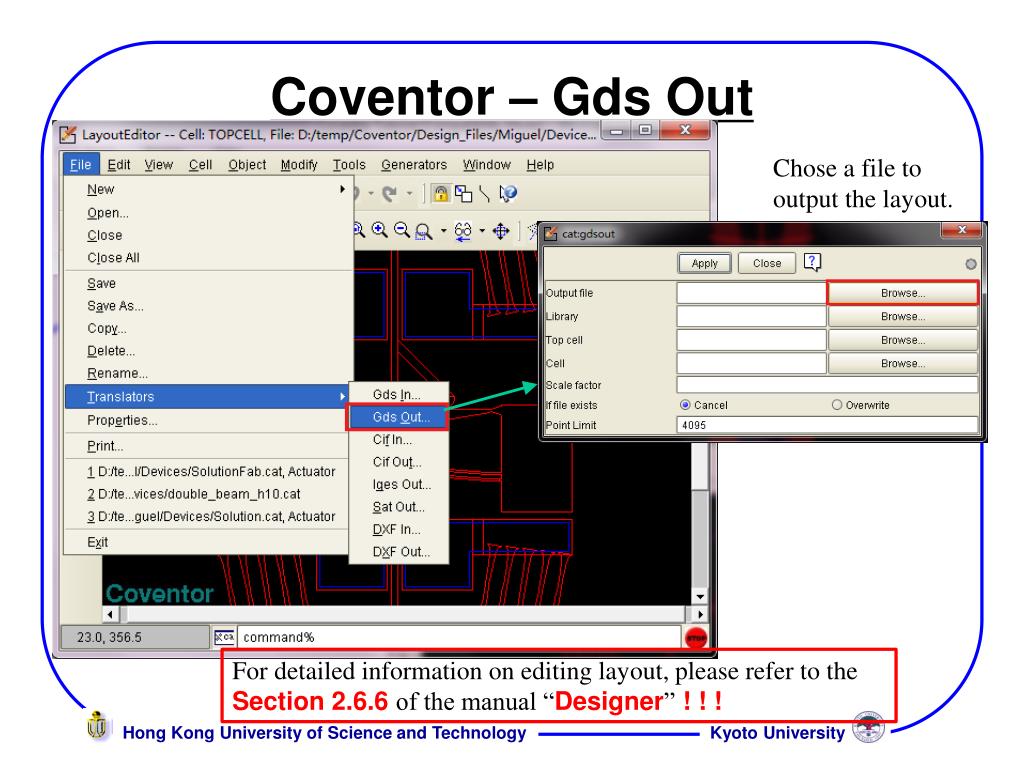
Task: Click the glasses previous view icon
Action: [x=463, y=231]
